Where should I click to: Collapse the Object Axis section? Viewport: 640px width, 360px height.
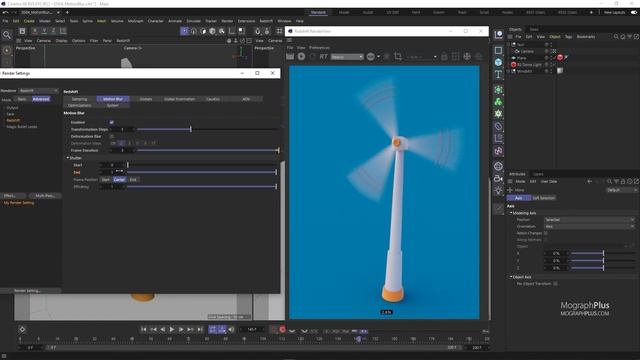coord(511,277)
